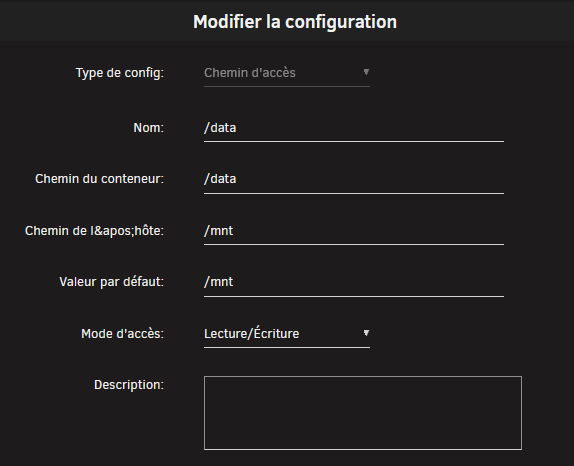This screenshot has height=466, width=574.
Task: Click the /data text in the Nom field
Action: tap(220, 128)
